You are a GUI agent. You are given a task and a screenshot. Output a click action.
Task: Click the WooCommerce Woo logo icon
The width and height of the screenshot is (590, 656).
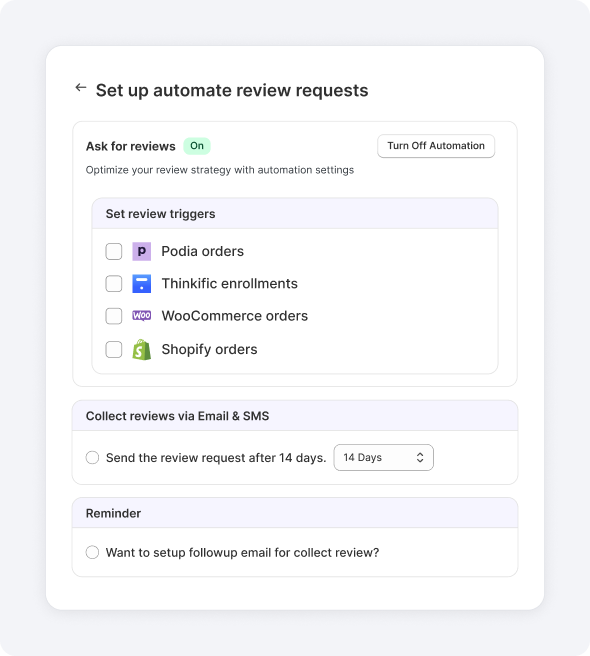141,315
